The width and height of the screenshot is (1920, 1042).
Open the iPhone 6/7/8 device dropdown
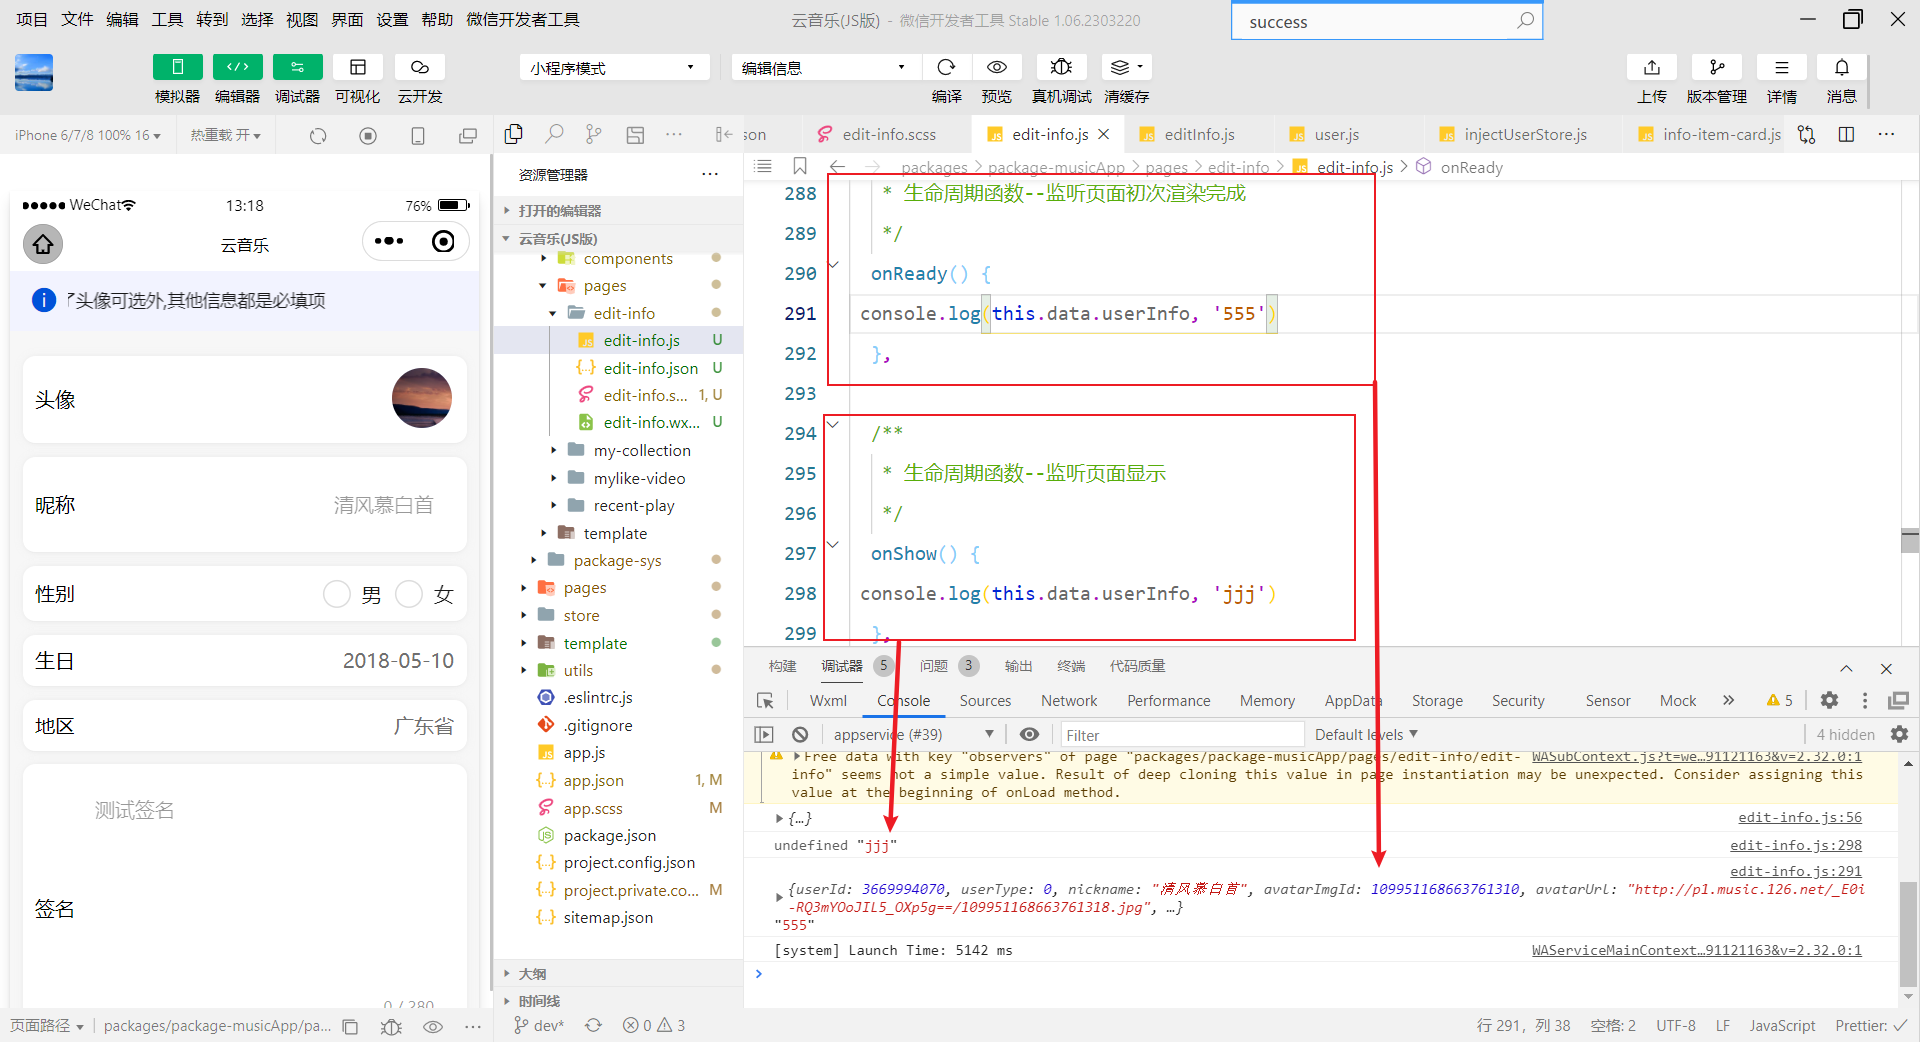point(88,135)
